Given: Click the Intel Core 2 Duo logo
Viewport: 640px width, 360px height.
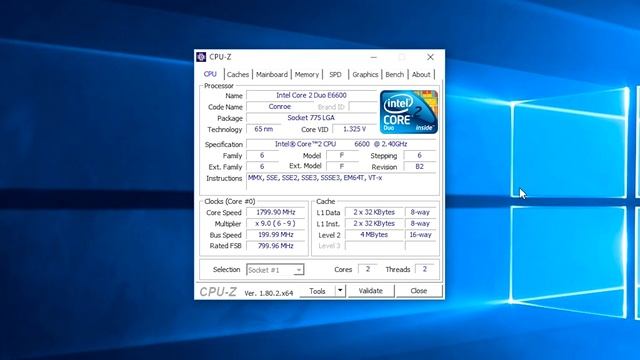Looking at the screenshot, I should pos(409,112).
